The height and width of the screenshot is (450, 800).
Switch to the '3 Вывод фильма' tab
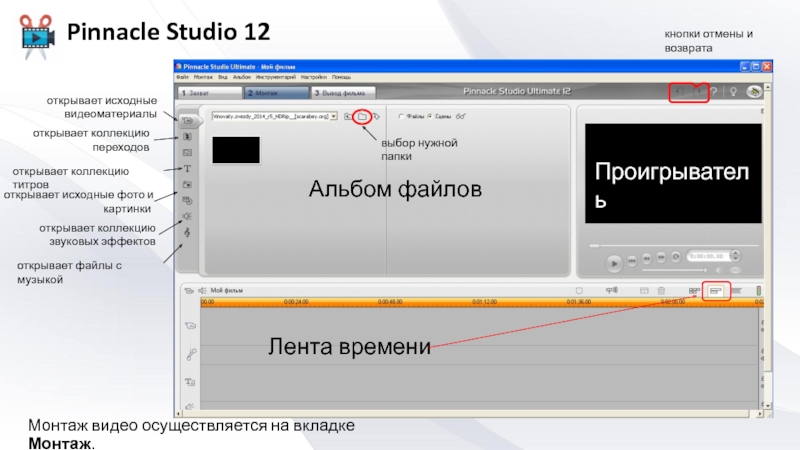tap(340, 91)
